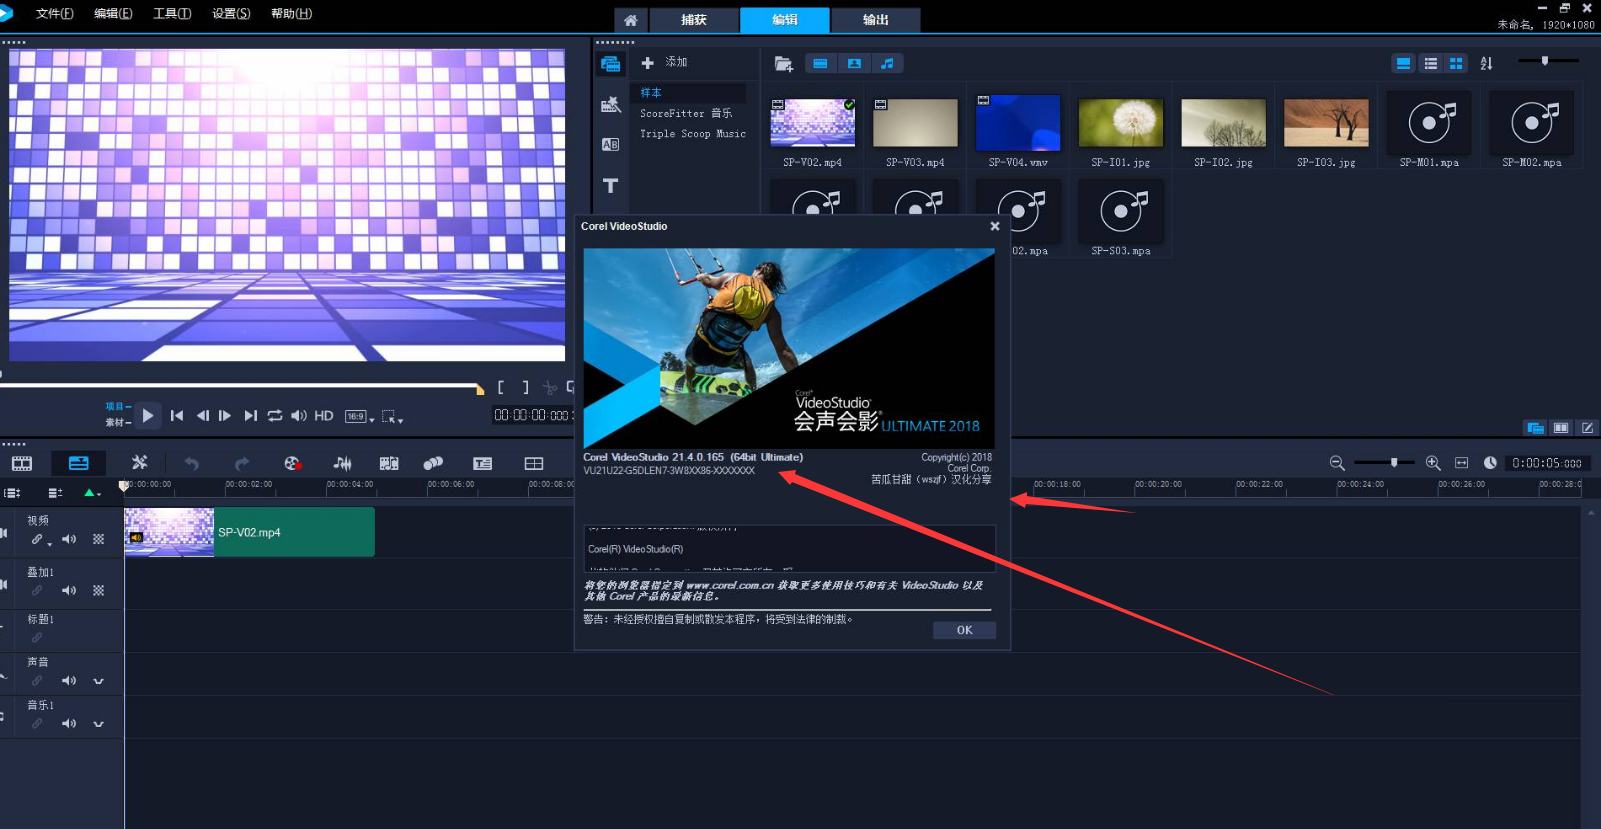This screenshot has width=1601, height=829.
Task: Open the 文件(F) menu
Action: [x=54, y=14]
